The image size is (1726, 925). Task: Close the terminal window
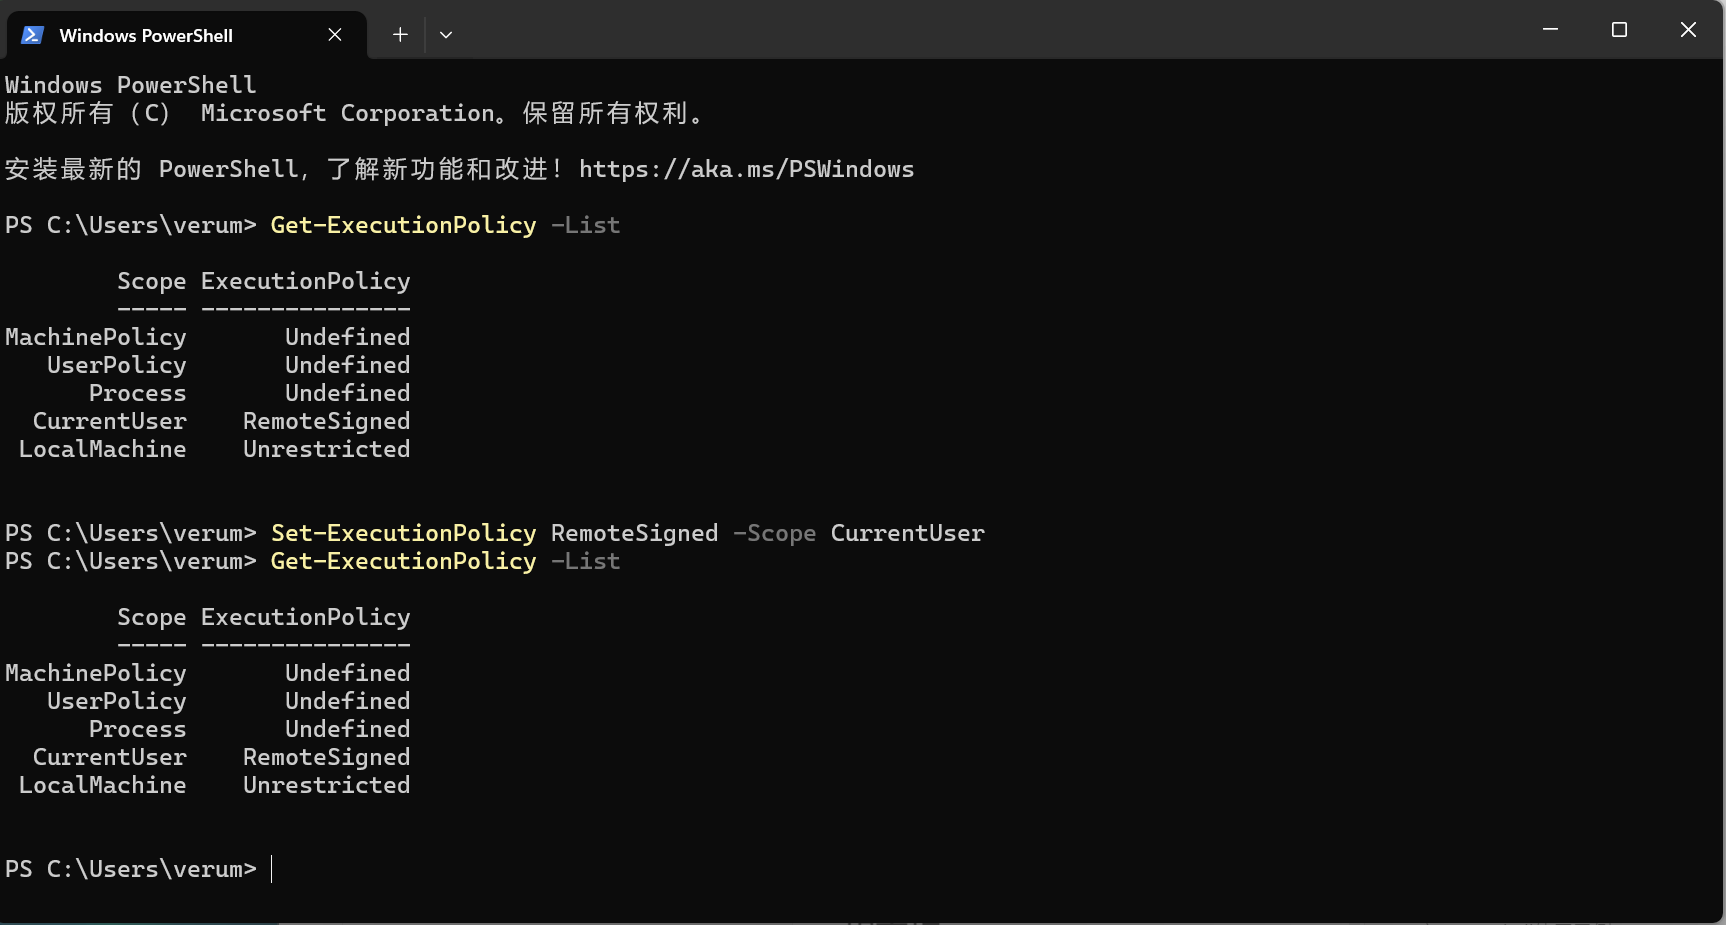click(1688, 30)
